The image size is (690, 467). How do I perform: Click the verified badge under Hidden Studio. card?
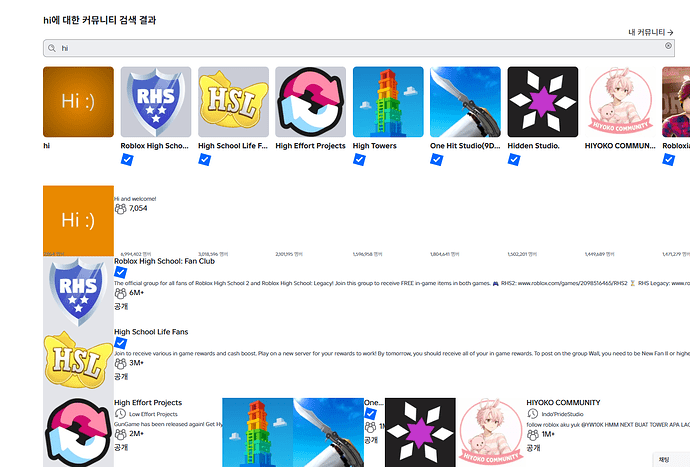[x=514, y=160]
